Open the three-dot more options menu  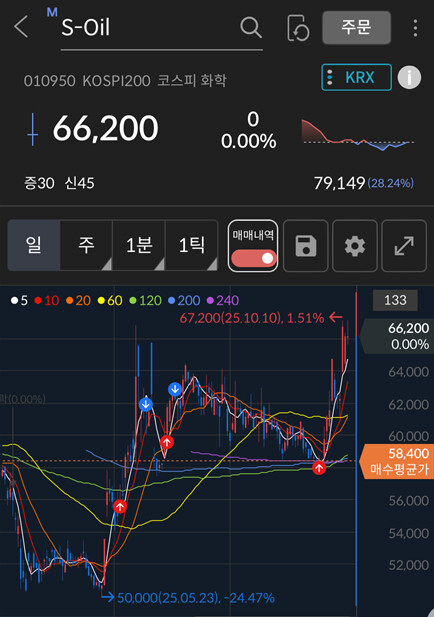tap(415, 28)
